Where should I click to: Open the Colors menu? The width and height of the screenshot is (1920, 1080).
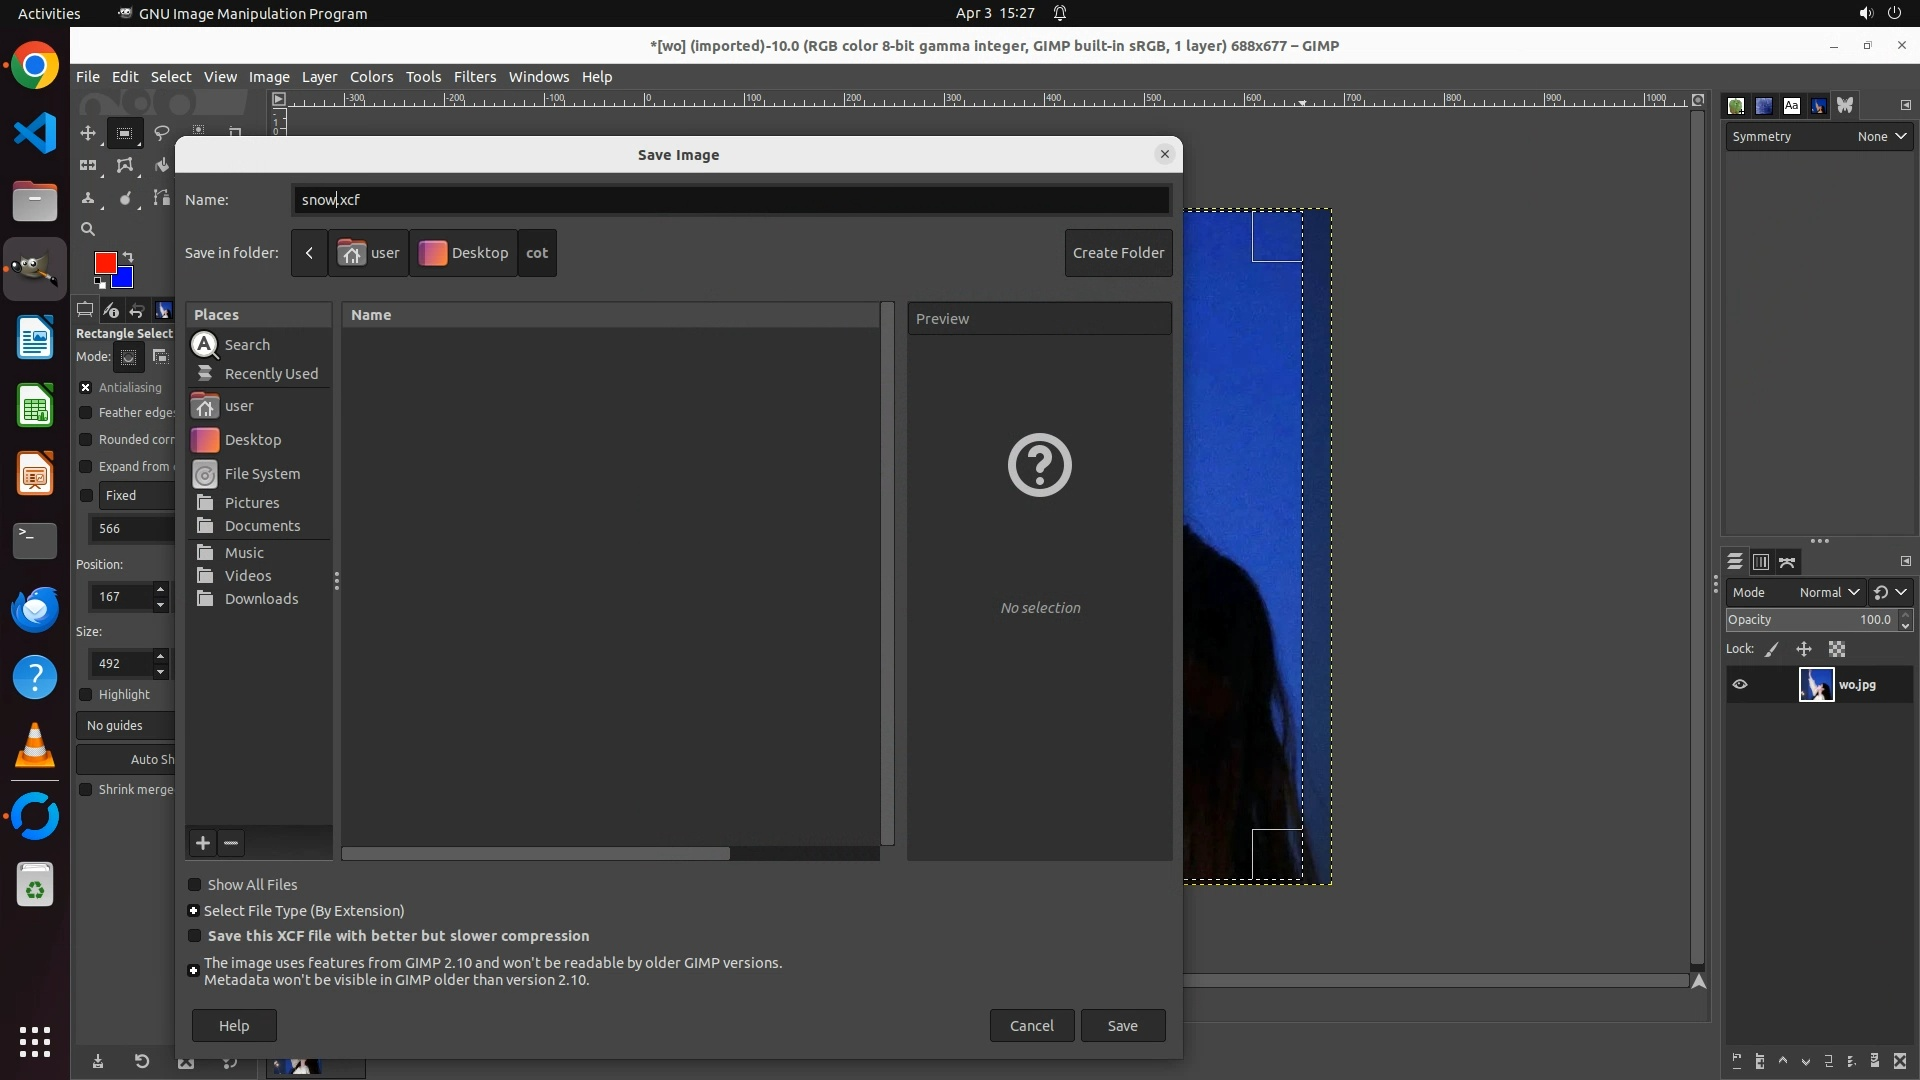click(371, 77)
